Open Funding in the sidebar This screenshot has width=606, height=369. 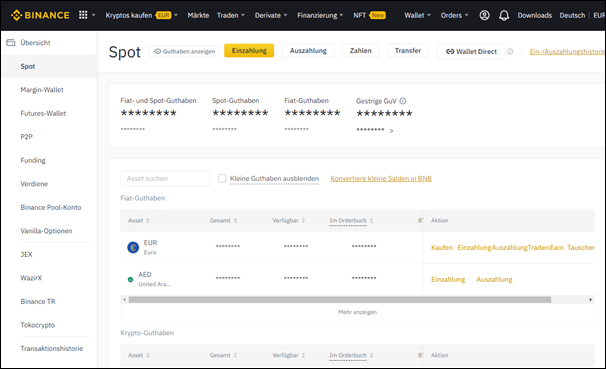pos(33,160)
